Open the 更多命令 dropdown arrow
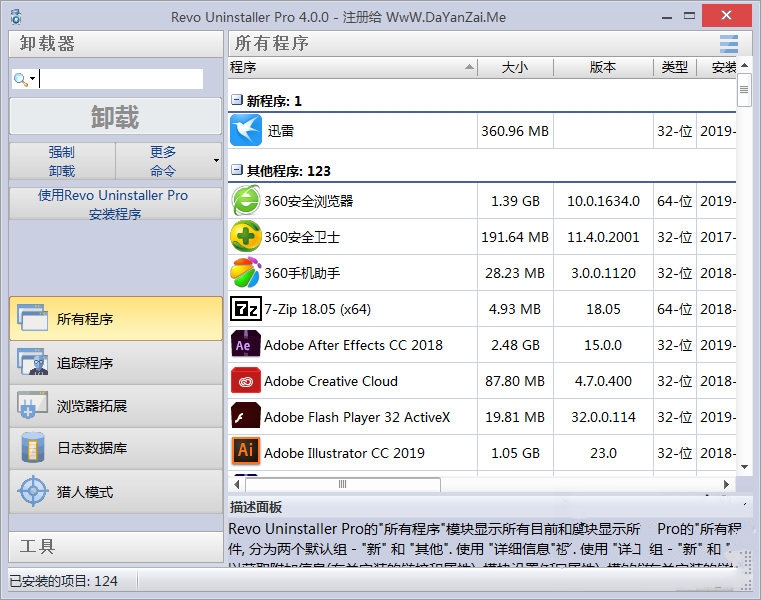 click(216, 161)
